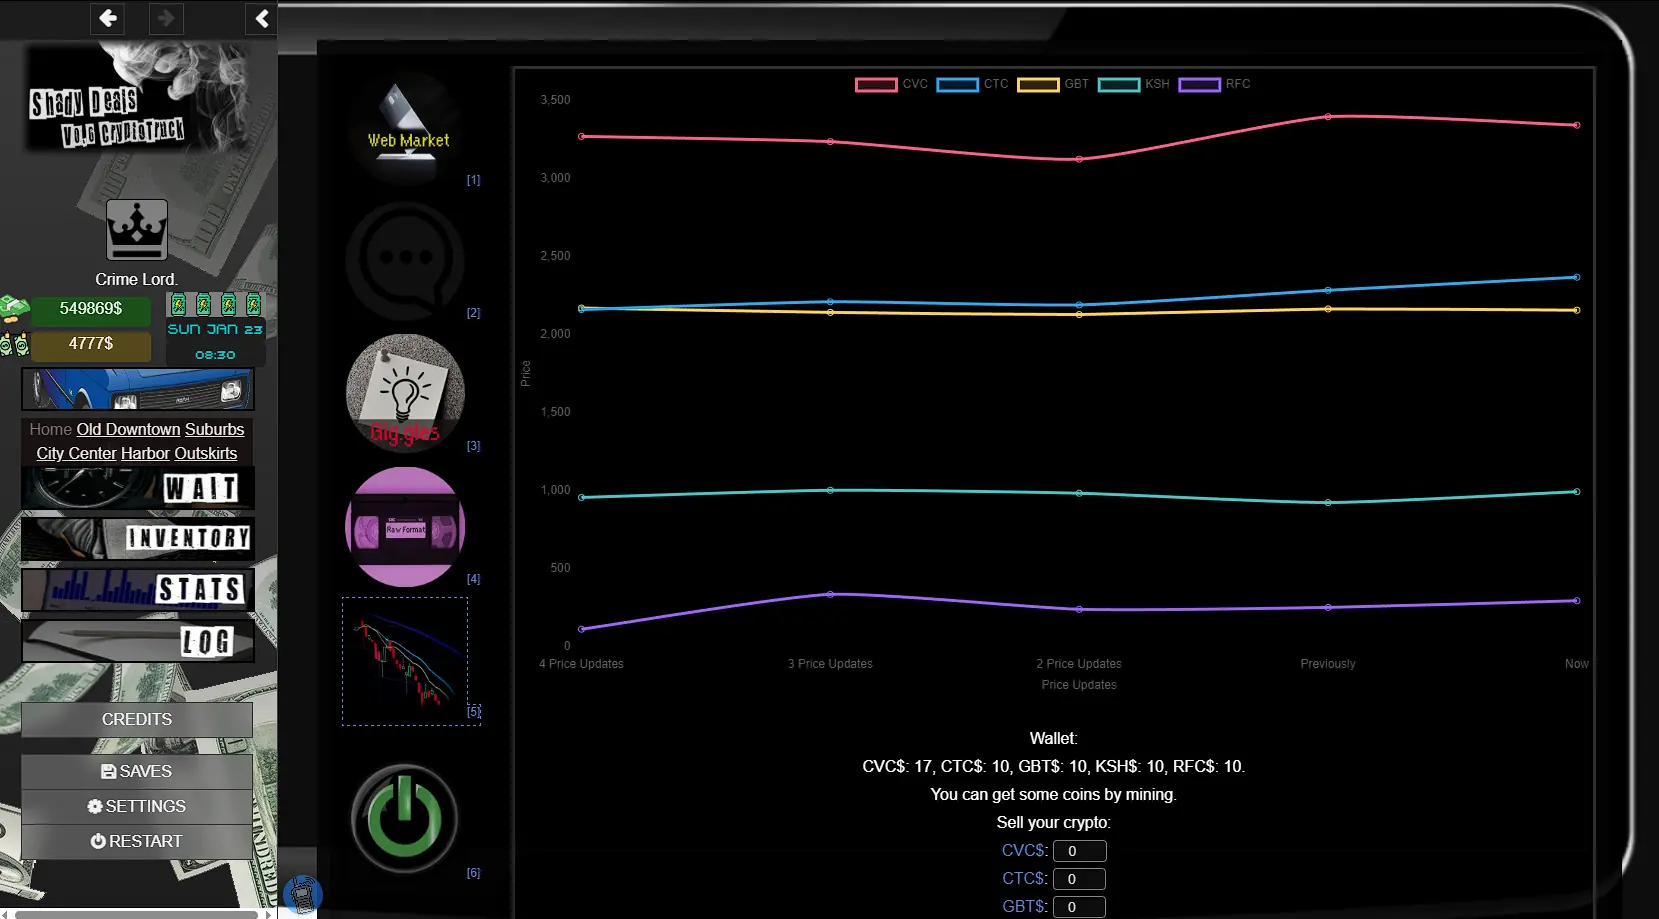Click the SAVES button

click(137, 771)
